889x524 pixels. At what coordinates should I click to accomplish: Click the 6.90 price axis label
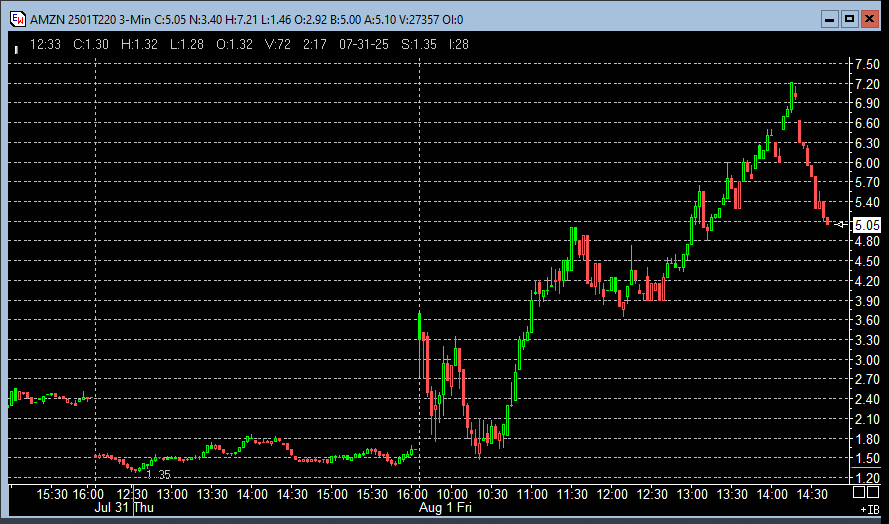(867, 103)
